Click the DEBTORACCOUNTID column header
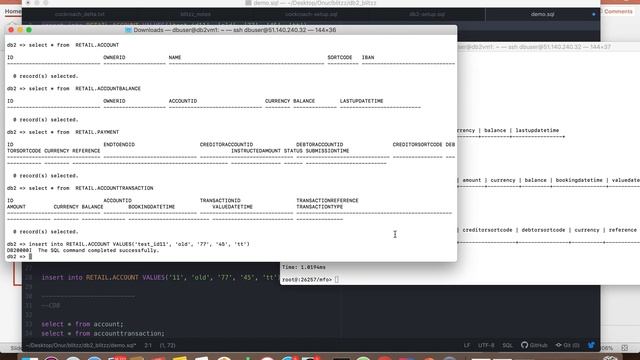The width and height of the screenshot is (640, 360). (320, 144)
